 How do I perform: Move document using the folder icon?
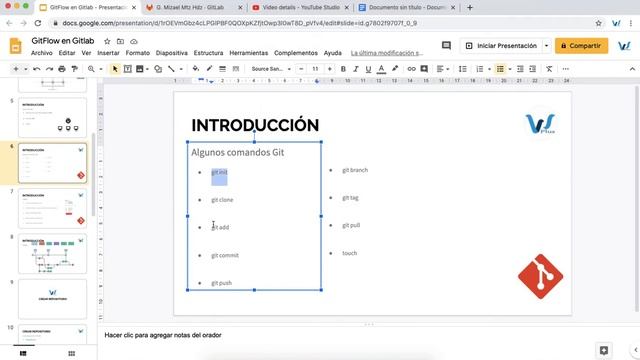point(120,41)
